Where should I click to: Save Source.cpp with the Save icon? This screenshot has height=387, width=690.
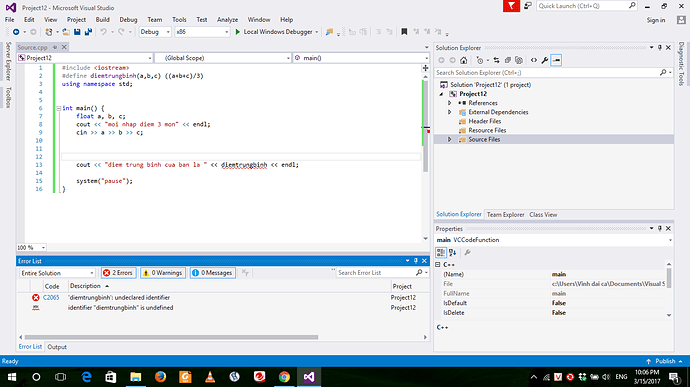(77, 32)
